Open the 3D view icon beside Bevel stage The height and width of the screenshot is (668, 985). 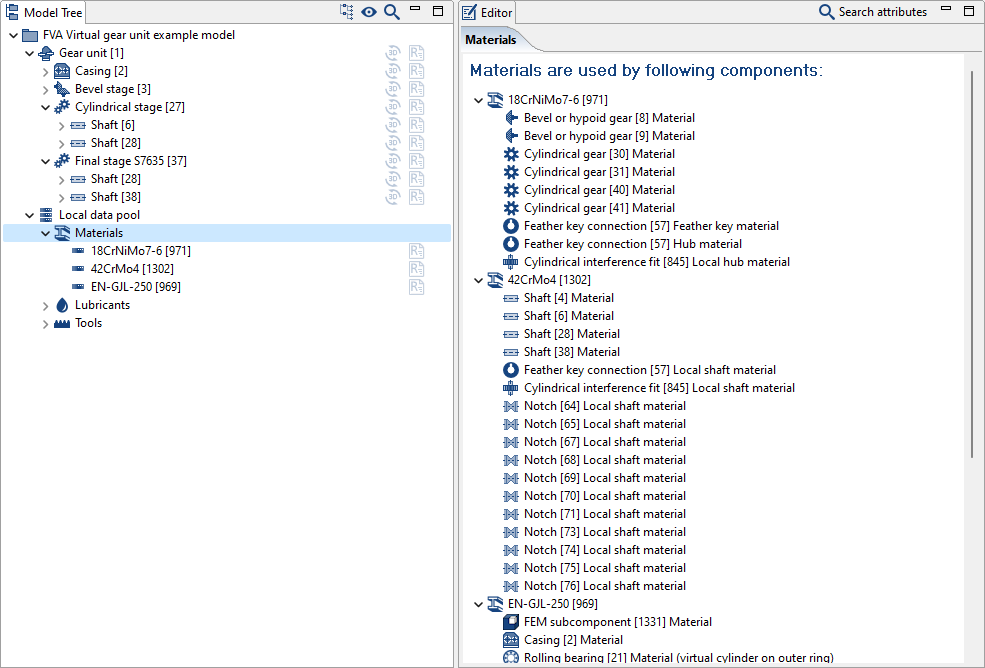[x=392, y=88]
